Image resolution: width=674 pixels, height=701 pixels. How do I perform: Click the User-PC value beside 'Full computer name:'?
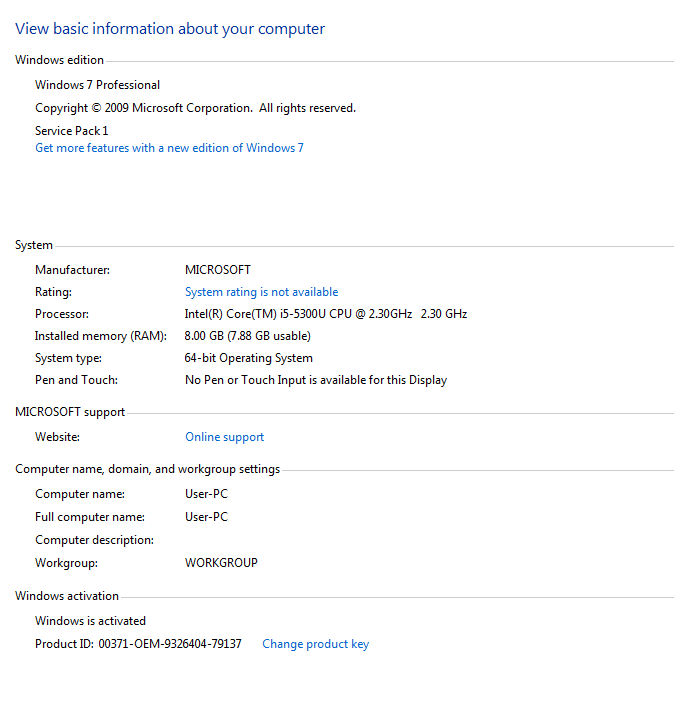206,517
